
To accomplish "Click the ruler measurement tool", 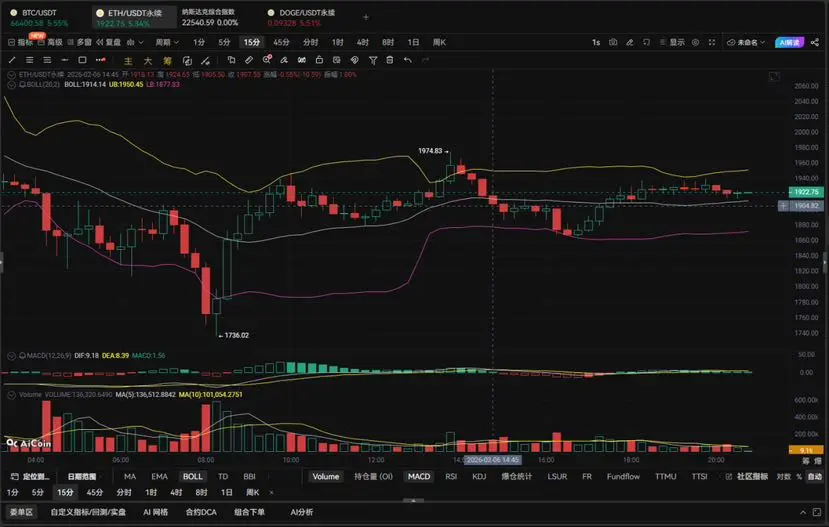I will point(249,60).
